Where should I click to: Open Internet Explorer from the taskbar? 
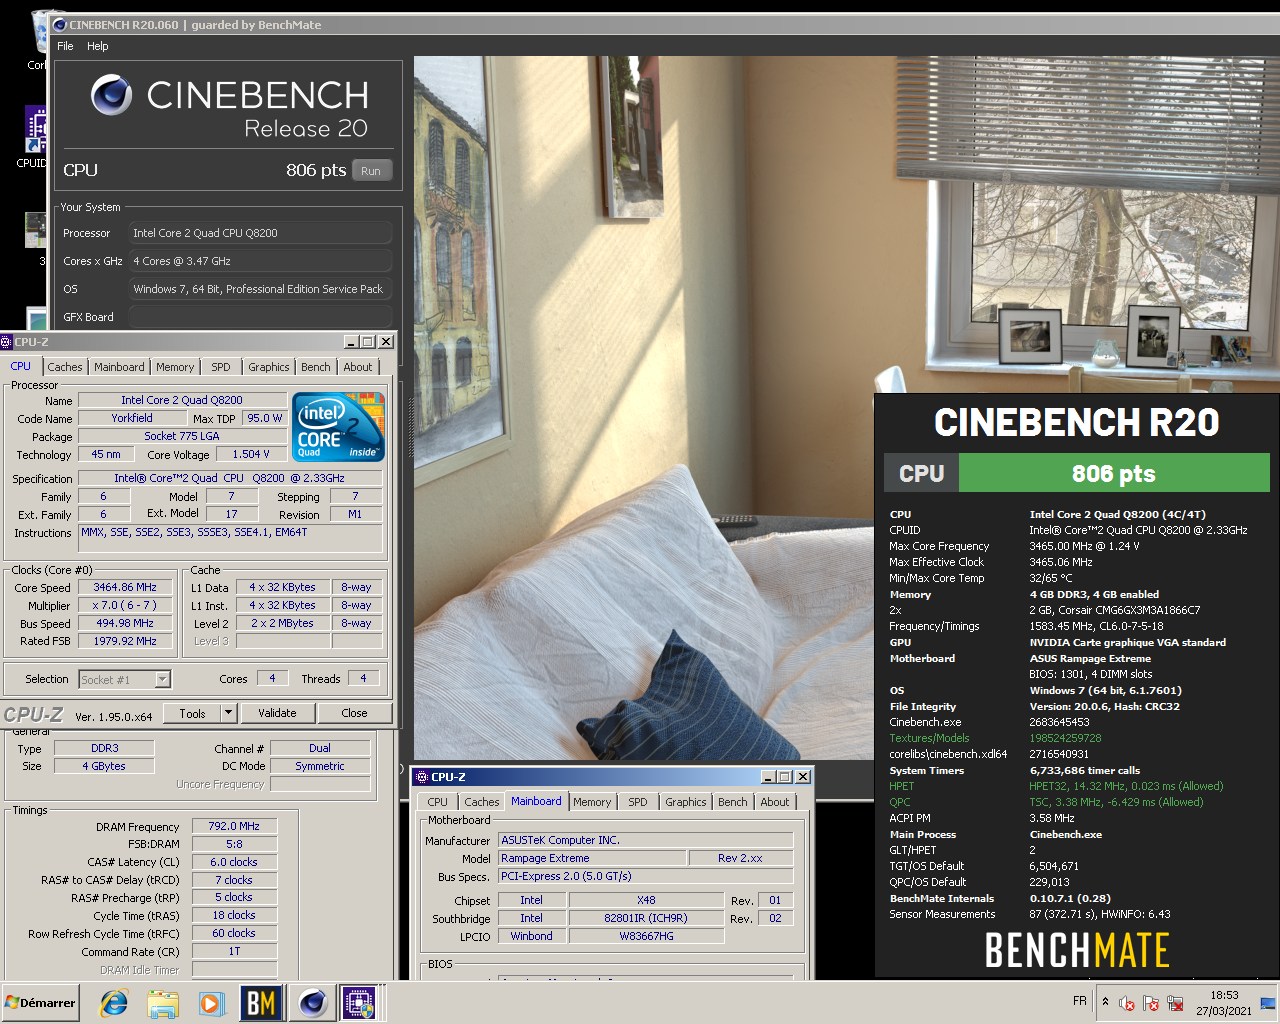click(114, 1003)
